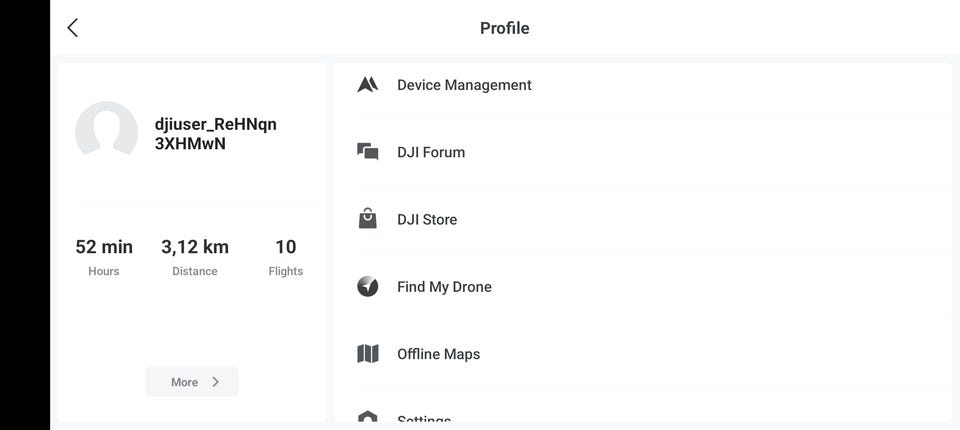Go back using the top-left arrow
The image size is (960, 430).
point(72,28)
